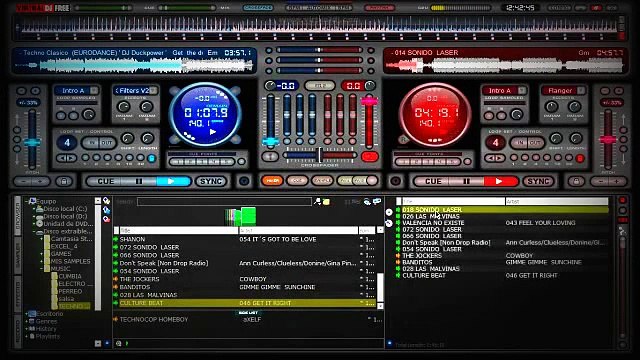Click the Title column header in browser list
The image size is (640, 360).
coord(178,231)
